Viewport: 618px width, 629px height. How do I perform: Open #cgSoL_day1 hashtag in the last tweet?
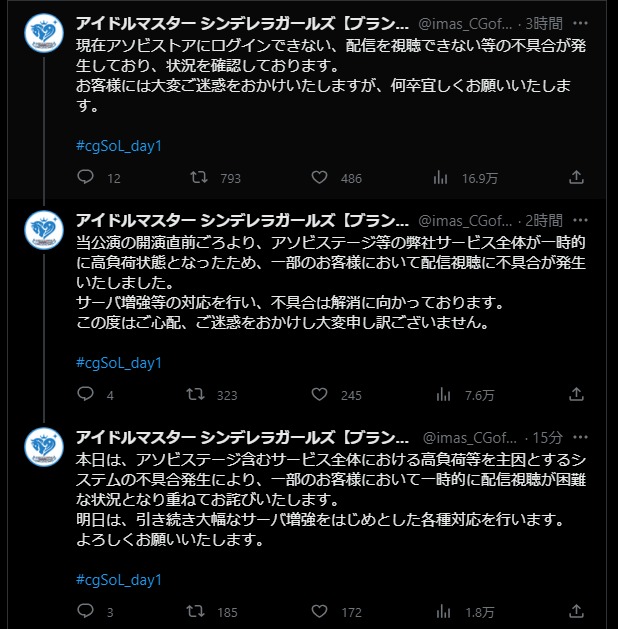(119, 580)
